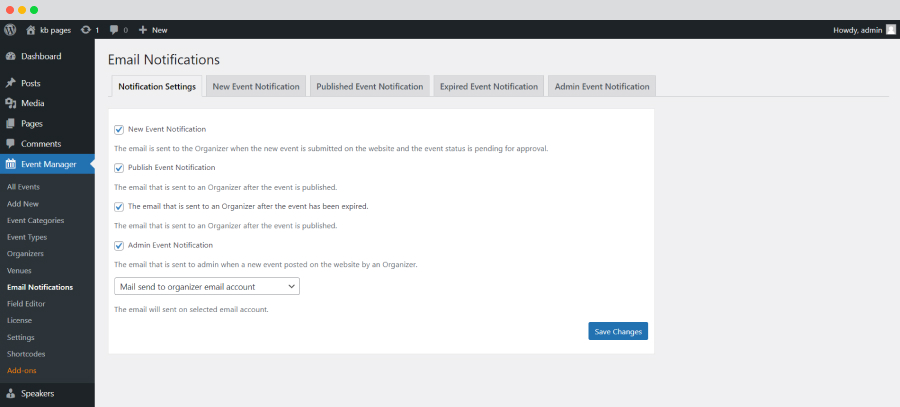900x407 pixels.
Task: Open Admin Event Notification tab
Action: pyautogui.click(x=602, y=87)
